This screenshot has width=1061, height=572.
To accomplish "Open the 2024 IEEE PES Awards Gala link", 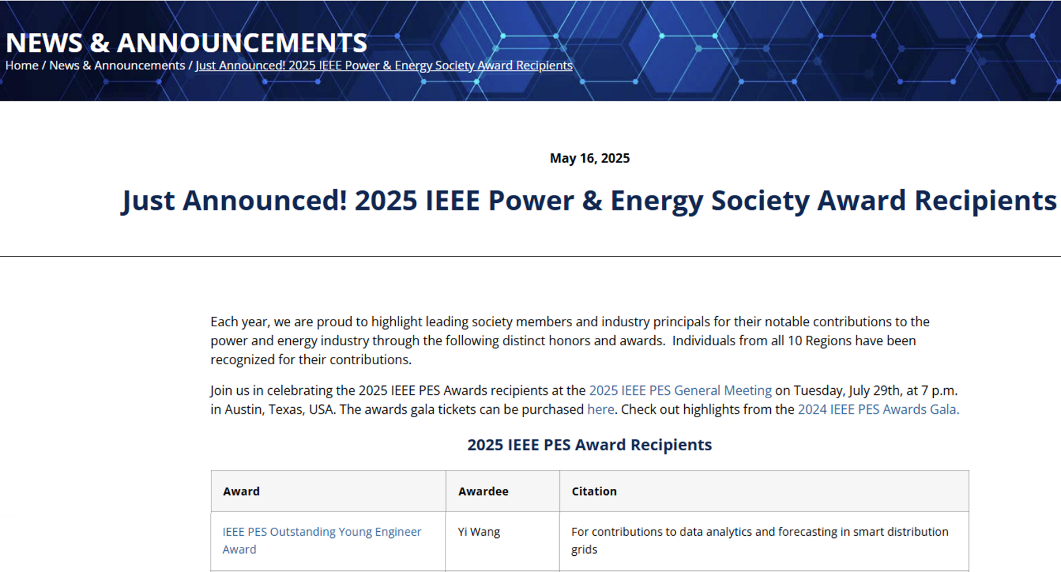I will pos(878,410).
